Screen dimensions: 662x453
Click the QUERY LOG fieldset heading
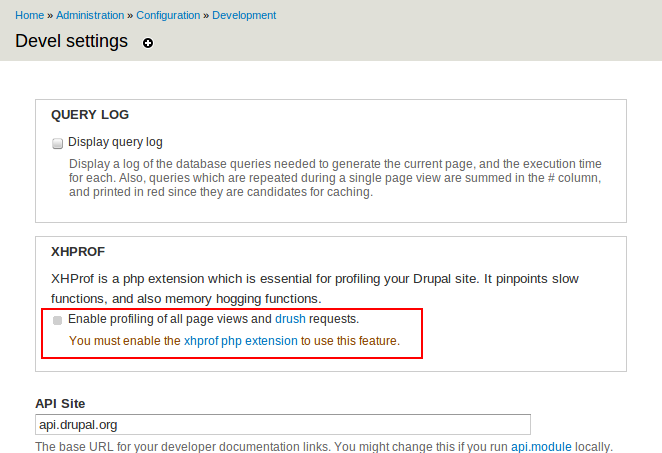[x=90, y=115]
